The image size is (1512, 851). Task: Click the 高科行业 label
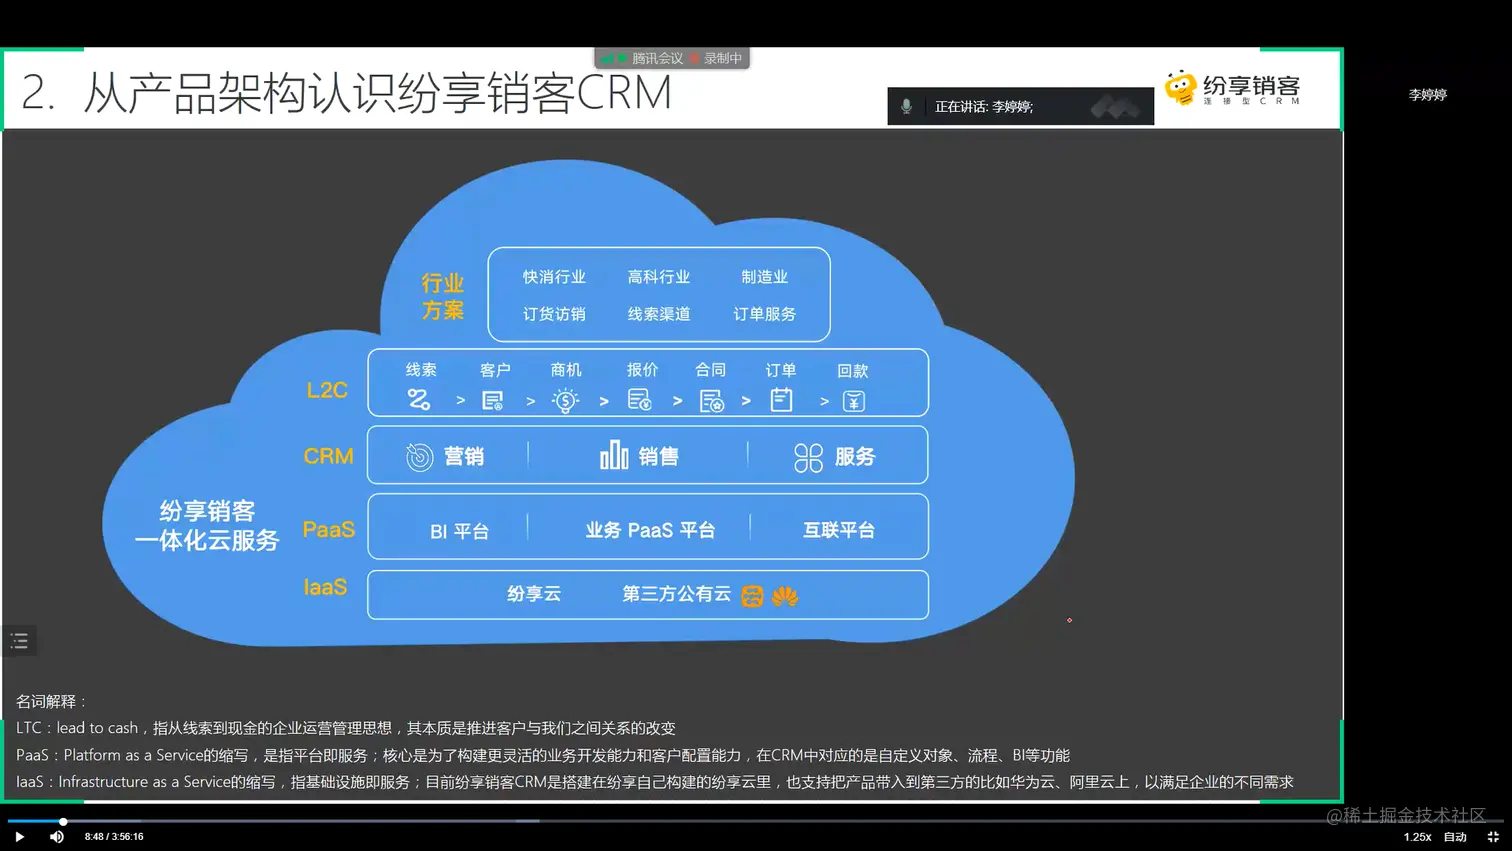pyautogui.click(x=658, y=277)
